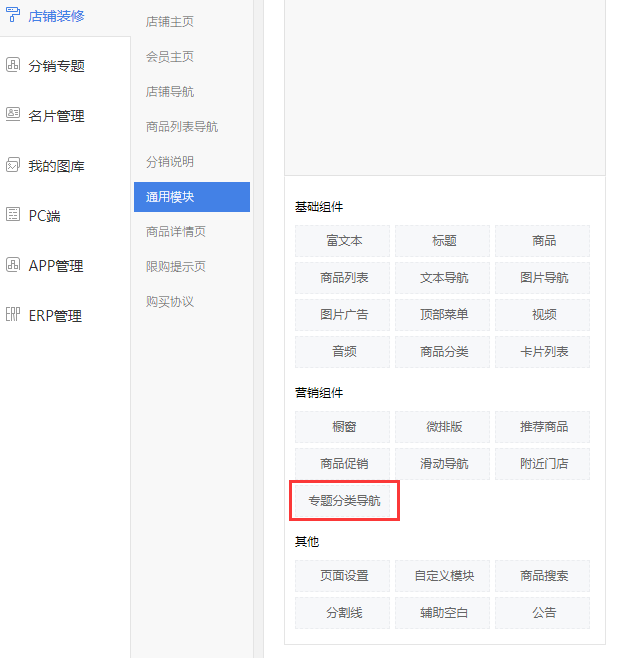621x658 pixels.
Task: Open 分销专题 section
Action: (56, 66)
